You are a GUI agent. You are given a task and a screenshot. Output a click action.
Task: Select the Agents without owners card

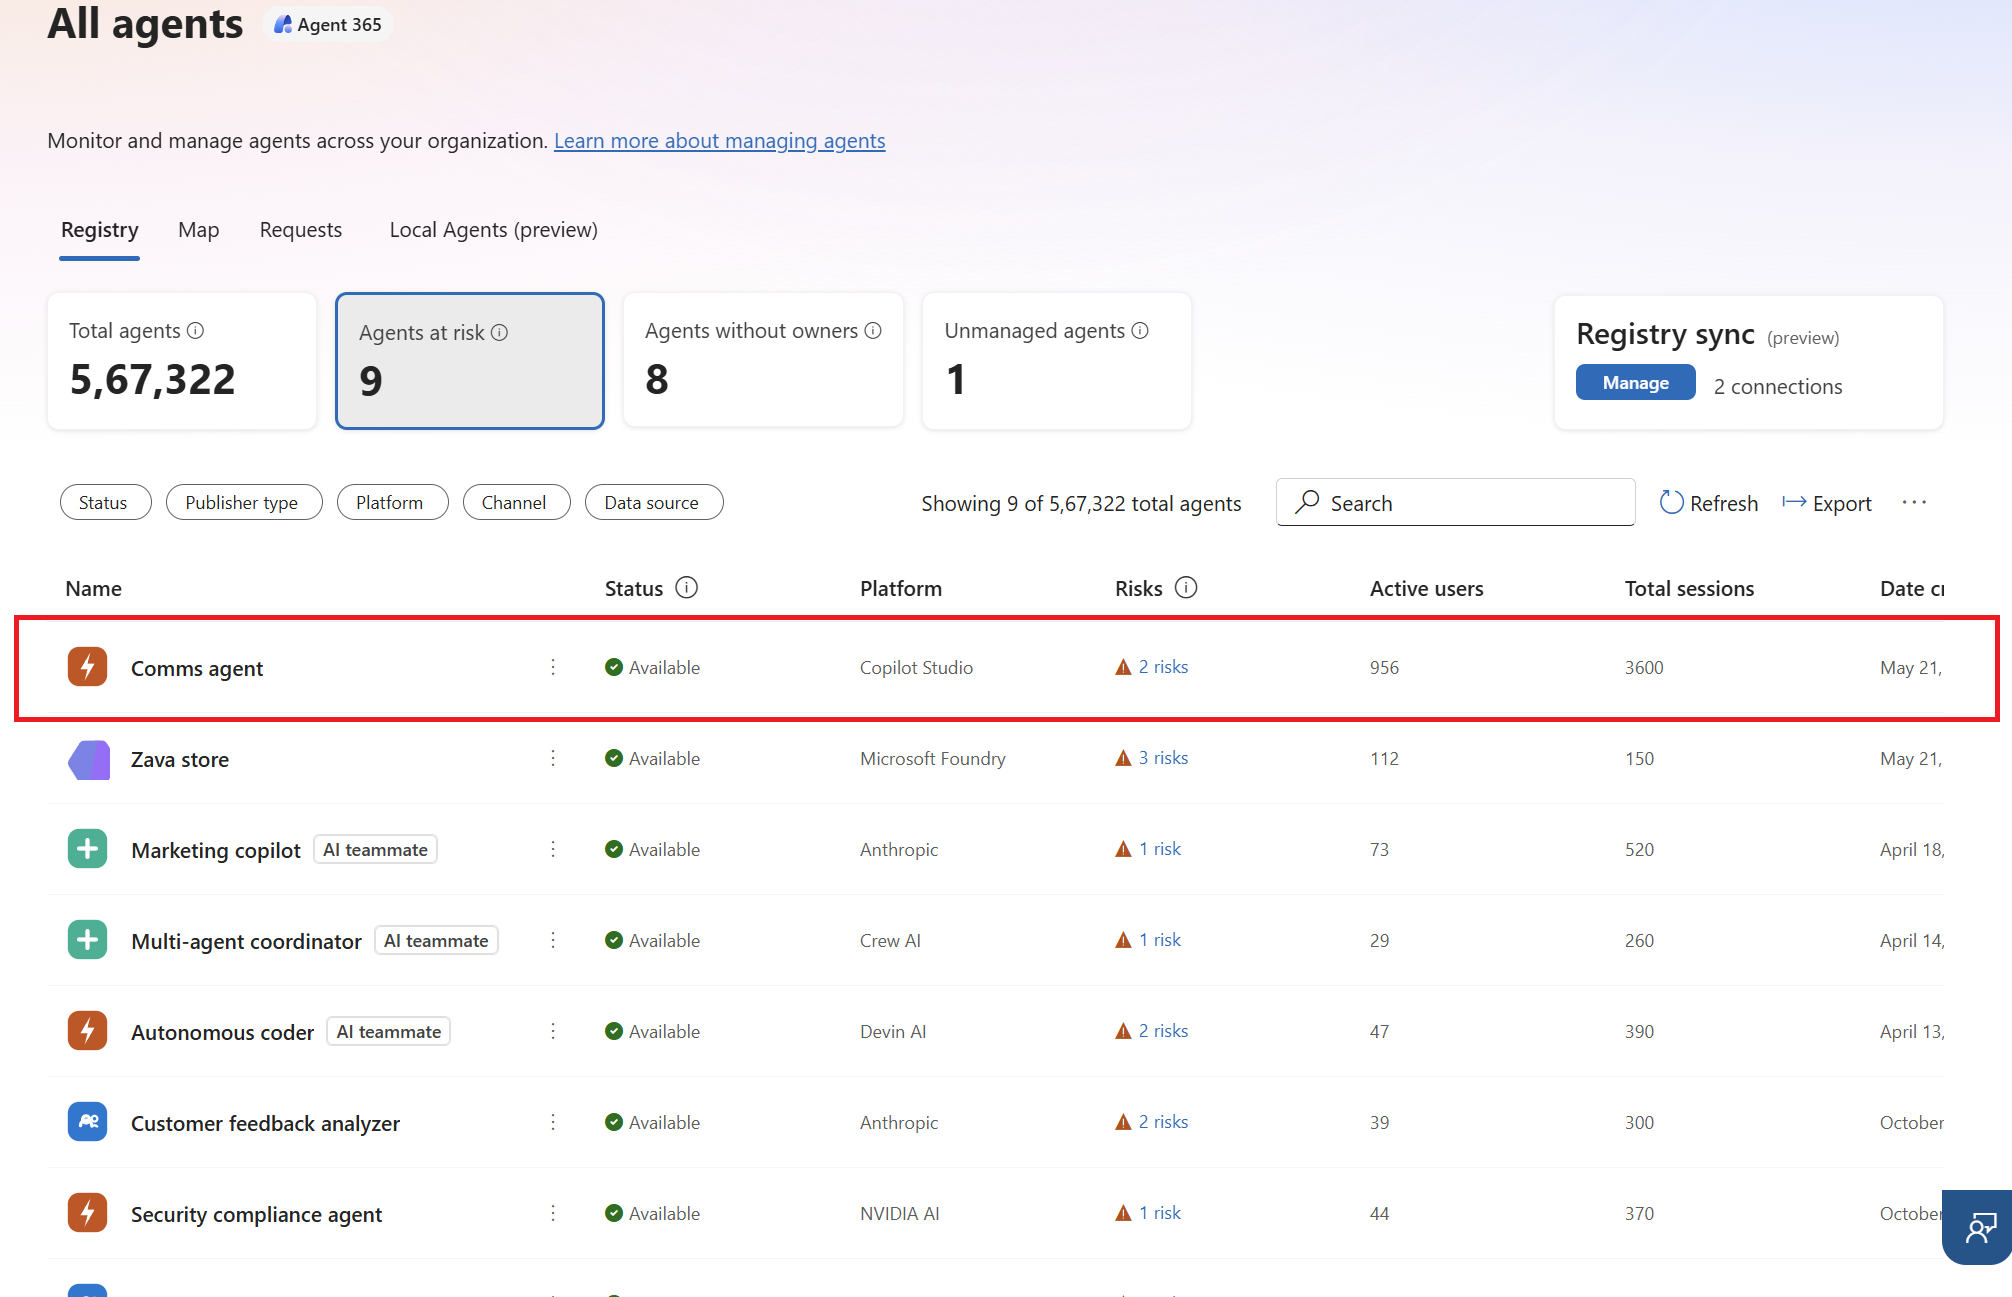[763, 361]
